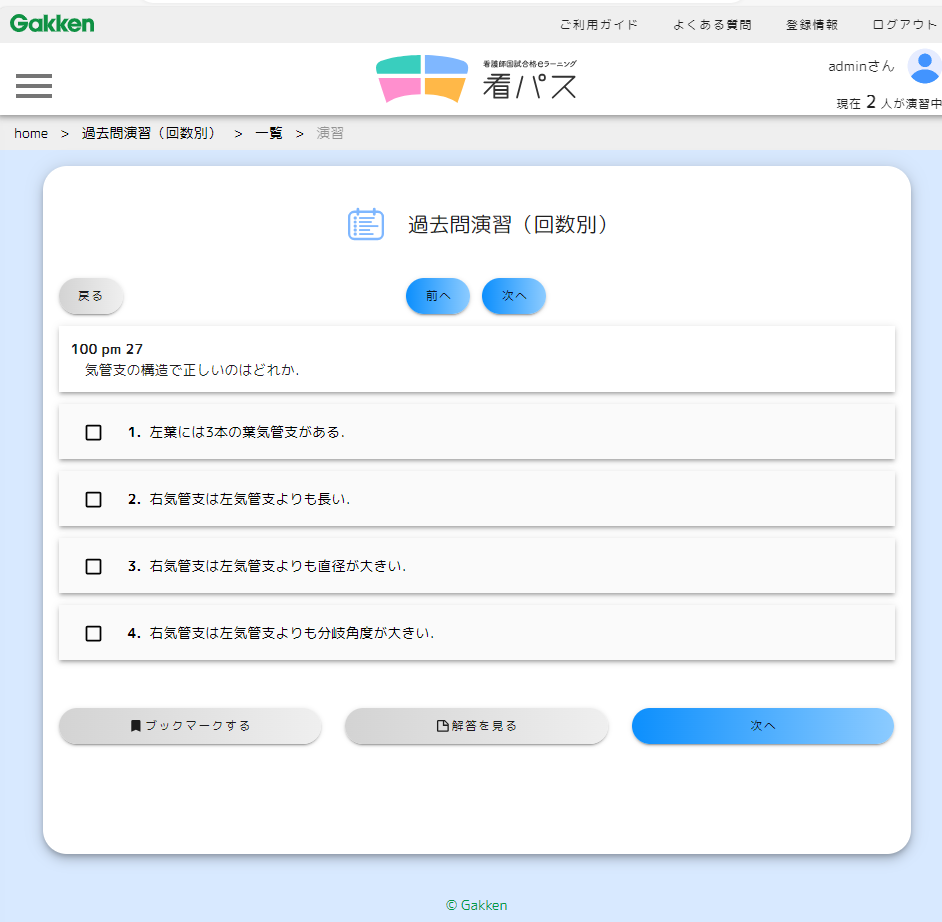Screen dimensions: 942x922
Task: Check answer option 3 直径が大きい
Action: click(x=93, y=566)
